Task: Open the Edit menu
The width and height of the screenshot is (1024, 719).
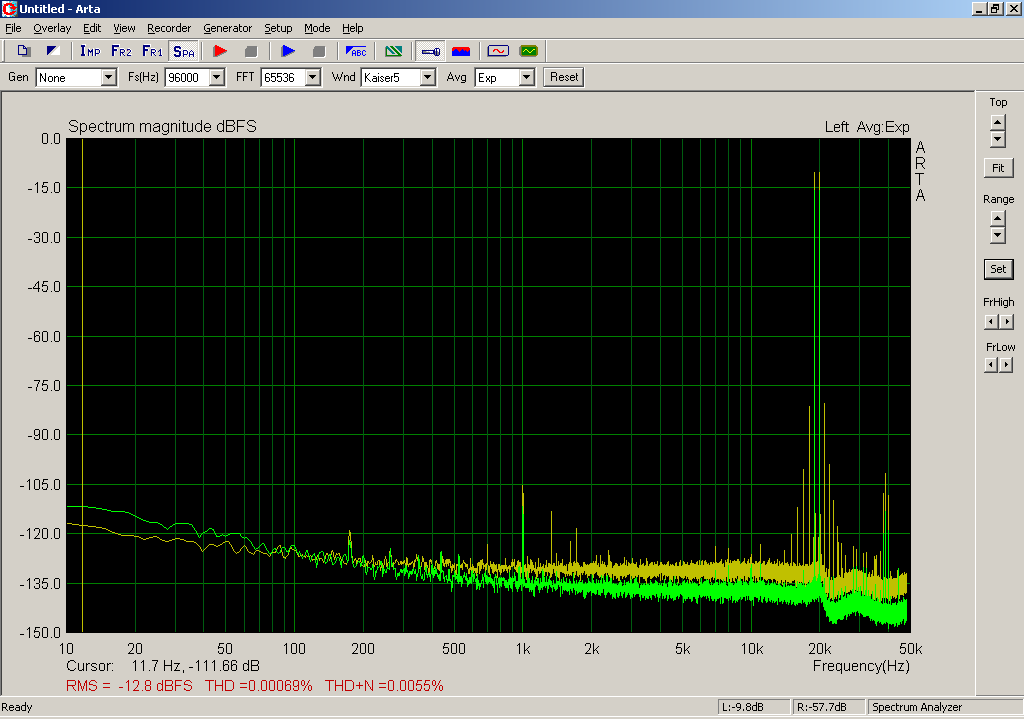Action: click(91, 28)
